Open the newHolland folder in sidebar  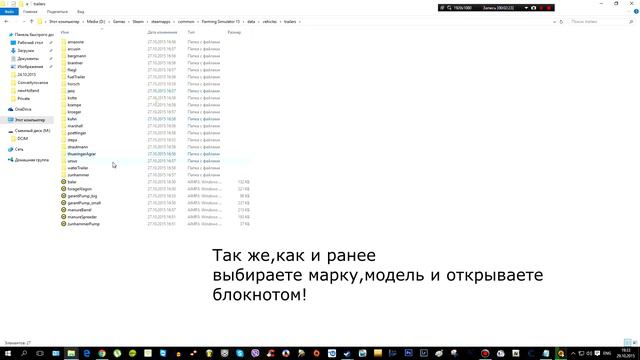click(x=28, y=91)
